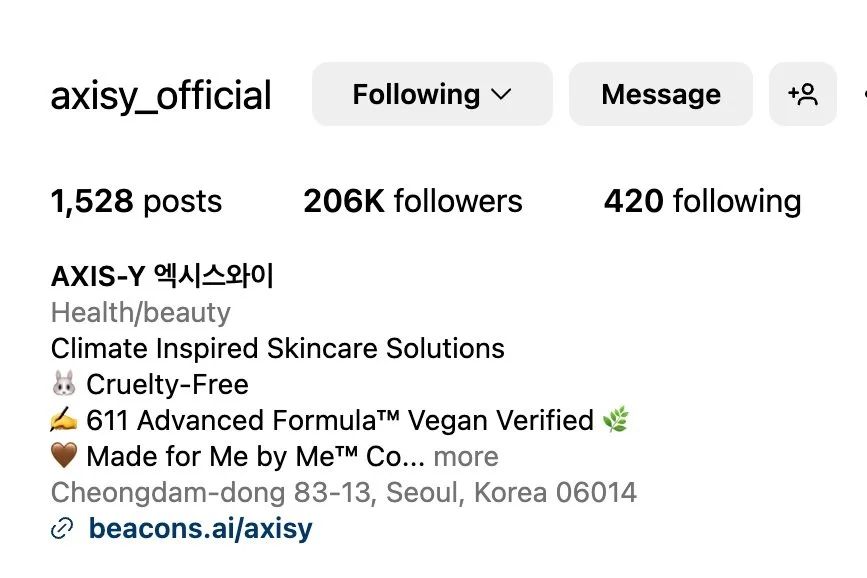Click the AXIS-Y 엑시스와이 display name
This screenshot has width=867, height=578.
162,275
